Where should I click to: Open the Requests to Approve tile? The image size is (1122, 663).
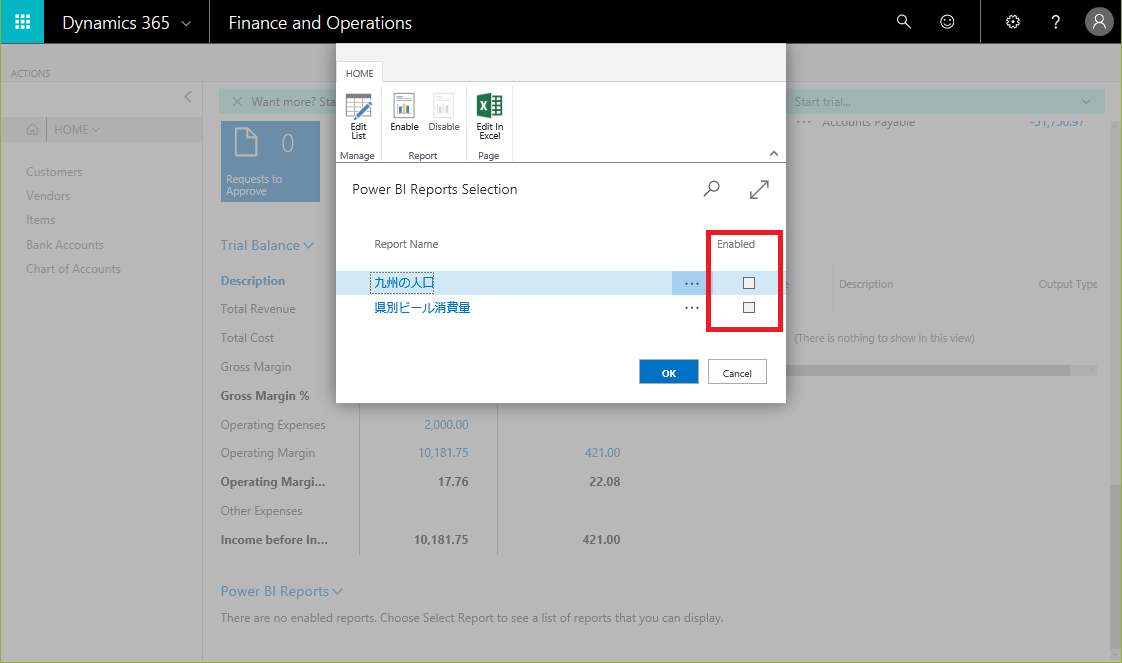pos(270,161)
